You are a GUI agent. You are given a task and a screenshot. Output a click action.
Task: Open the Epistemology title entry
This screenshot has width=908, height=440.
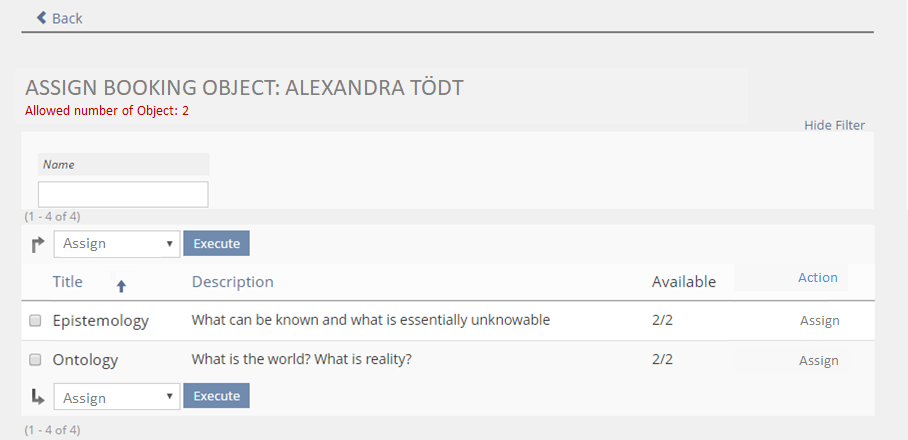(100, 321)
